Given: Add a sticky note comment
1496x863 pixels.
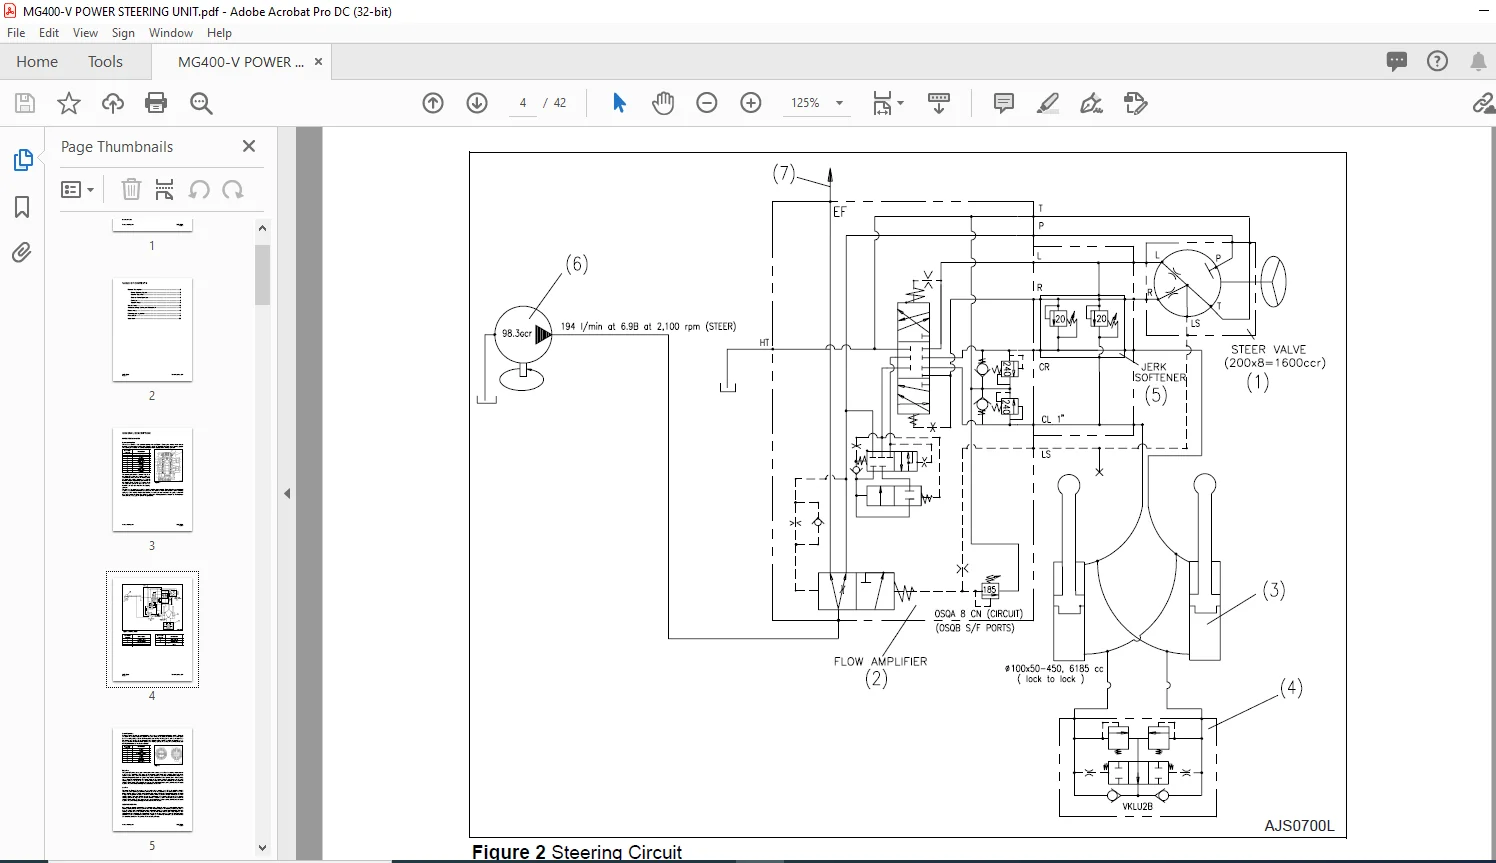Looking at the screenshot, I should pos(1004,103).
